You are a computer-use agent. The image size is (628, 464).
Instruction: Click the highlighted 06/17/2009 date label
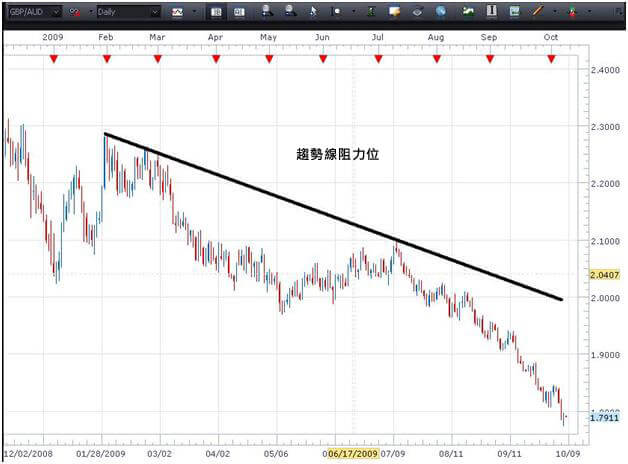(354, 452)
